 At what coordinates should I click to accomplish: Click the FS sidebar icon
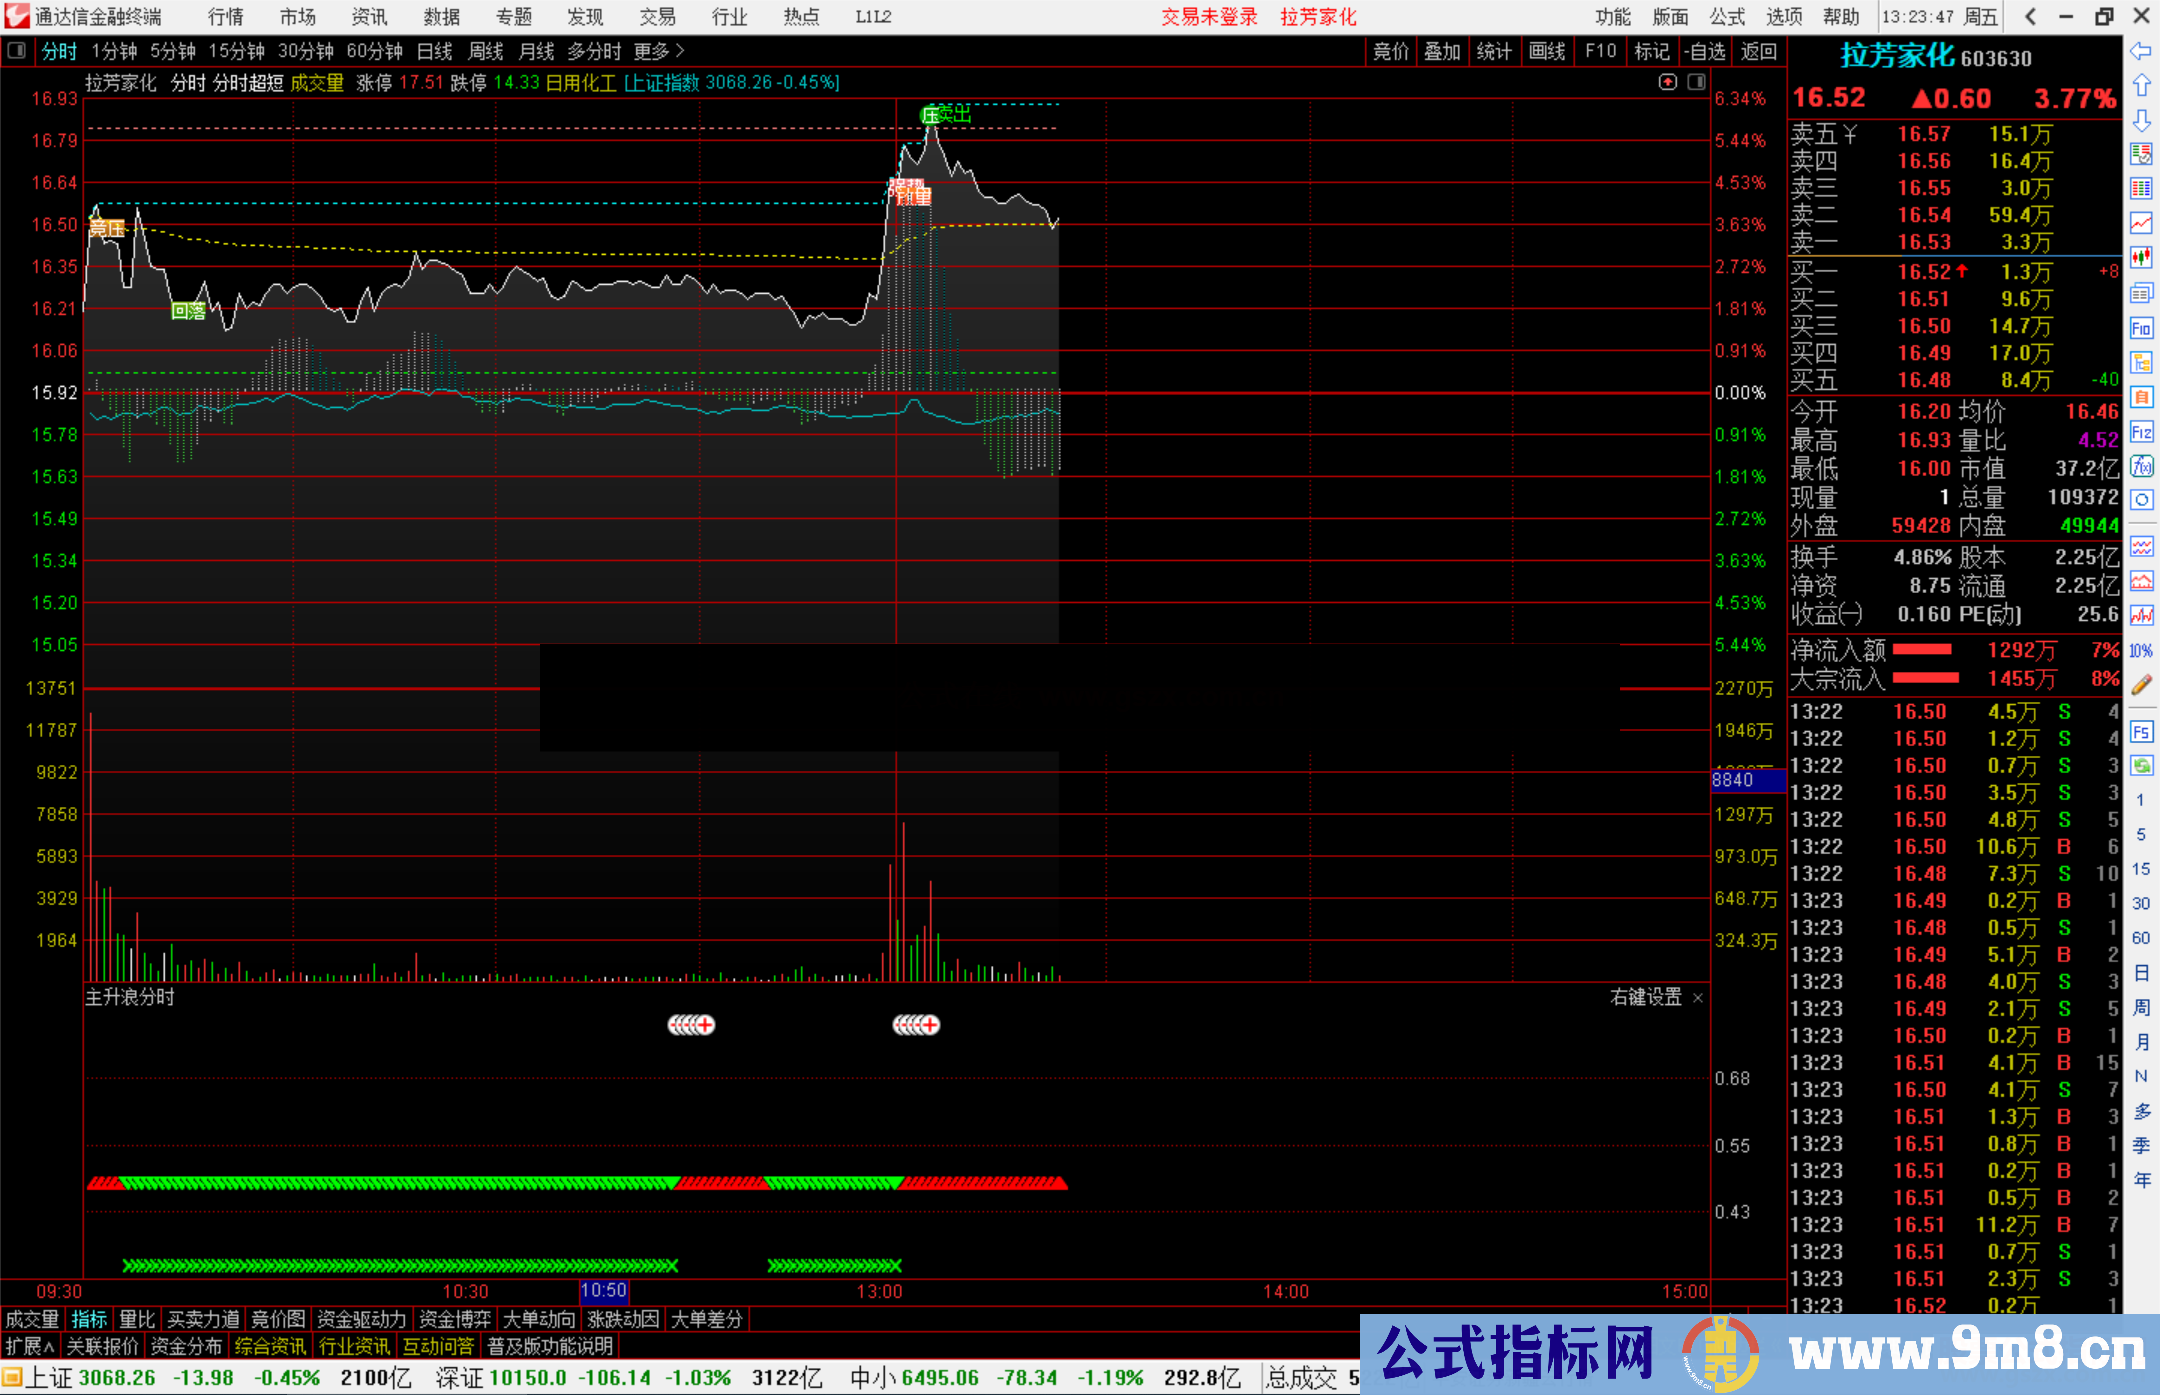[x=2141, y=732]
